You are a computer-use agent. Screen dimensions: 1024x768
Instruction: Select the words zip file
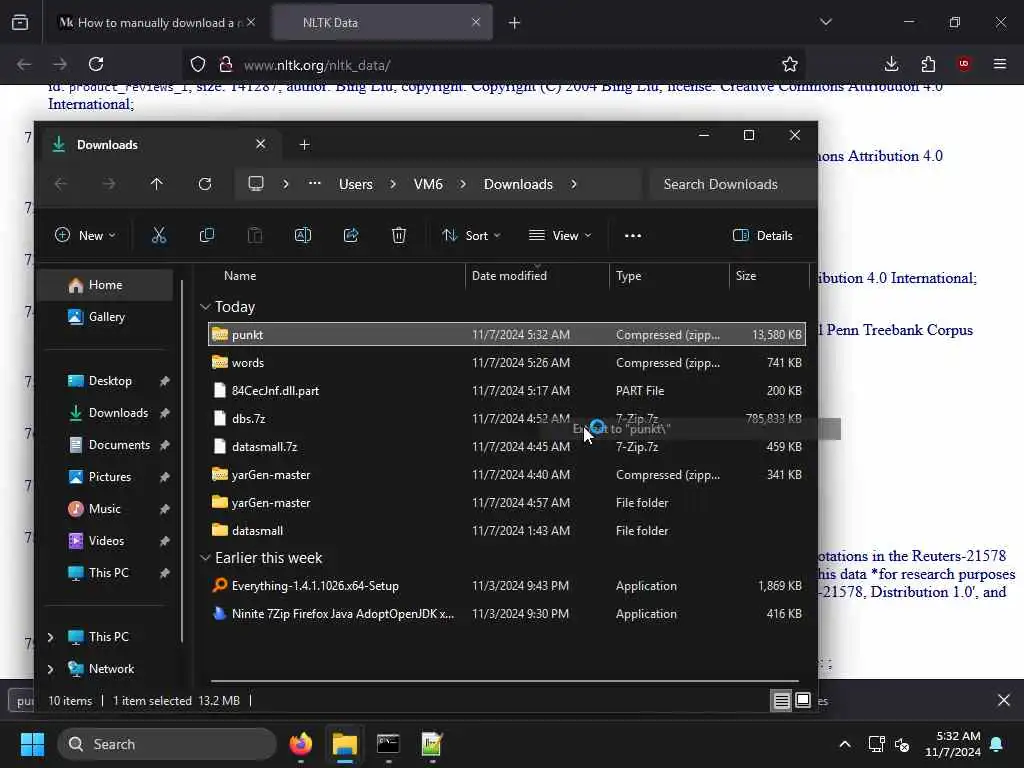[x=506, y=362]
